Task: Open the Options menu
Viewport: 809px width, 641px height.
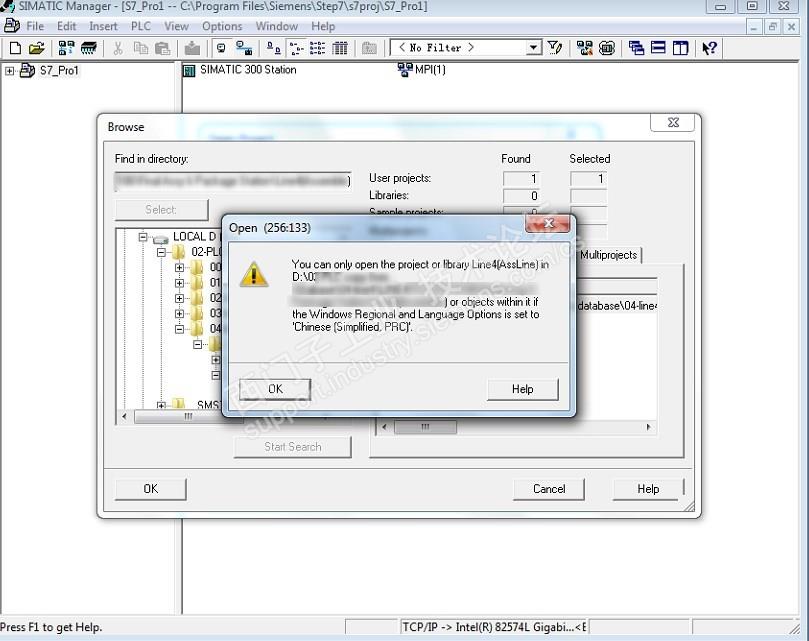Action: pos(222,26)
